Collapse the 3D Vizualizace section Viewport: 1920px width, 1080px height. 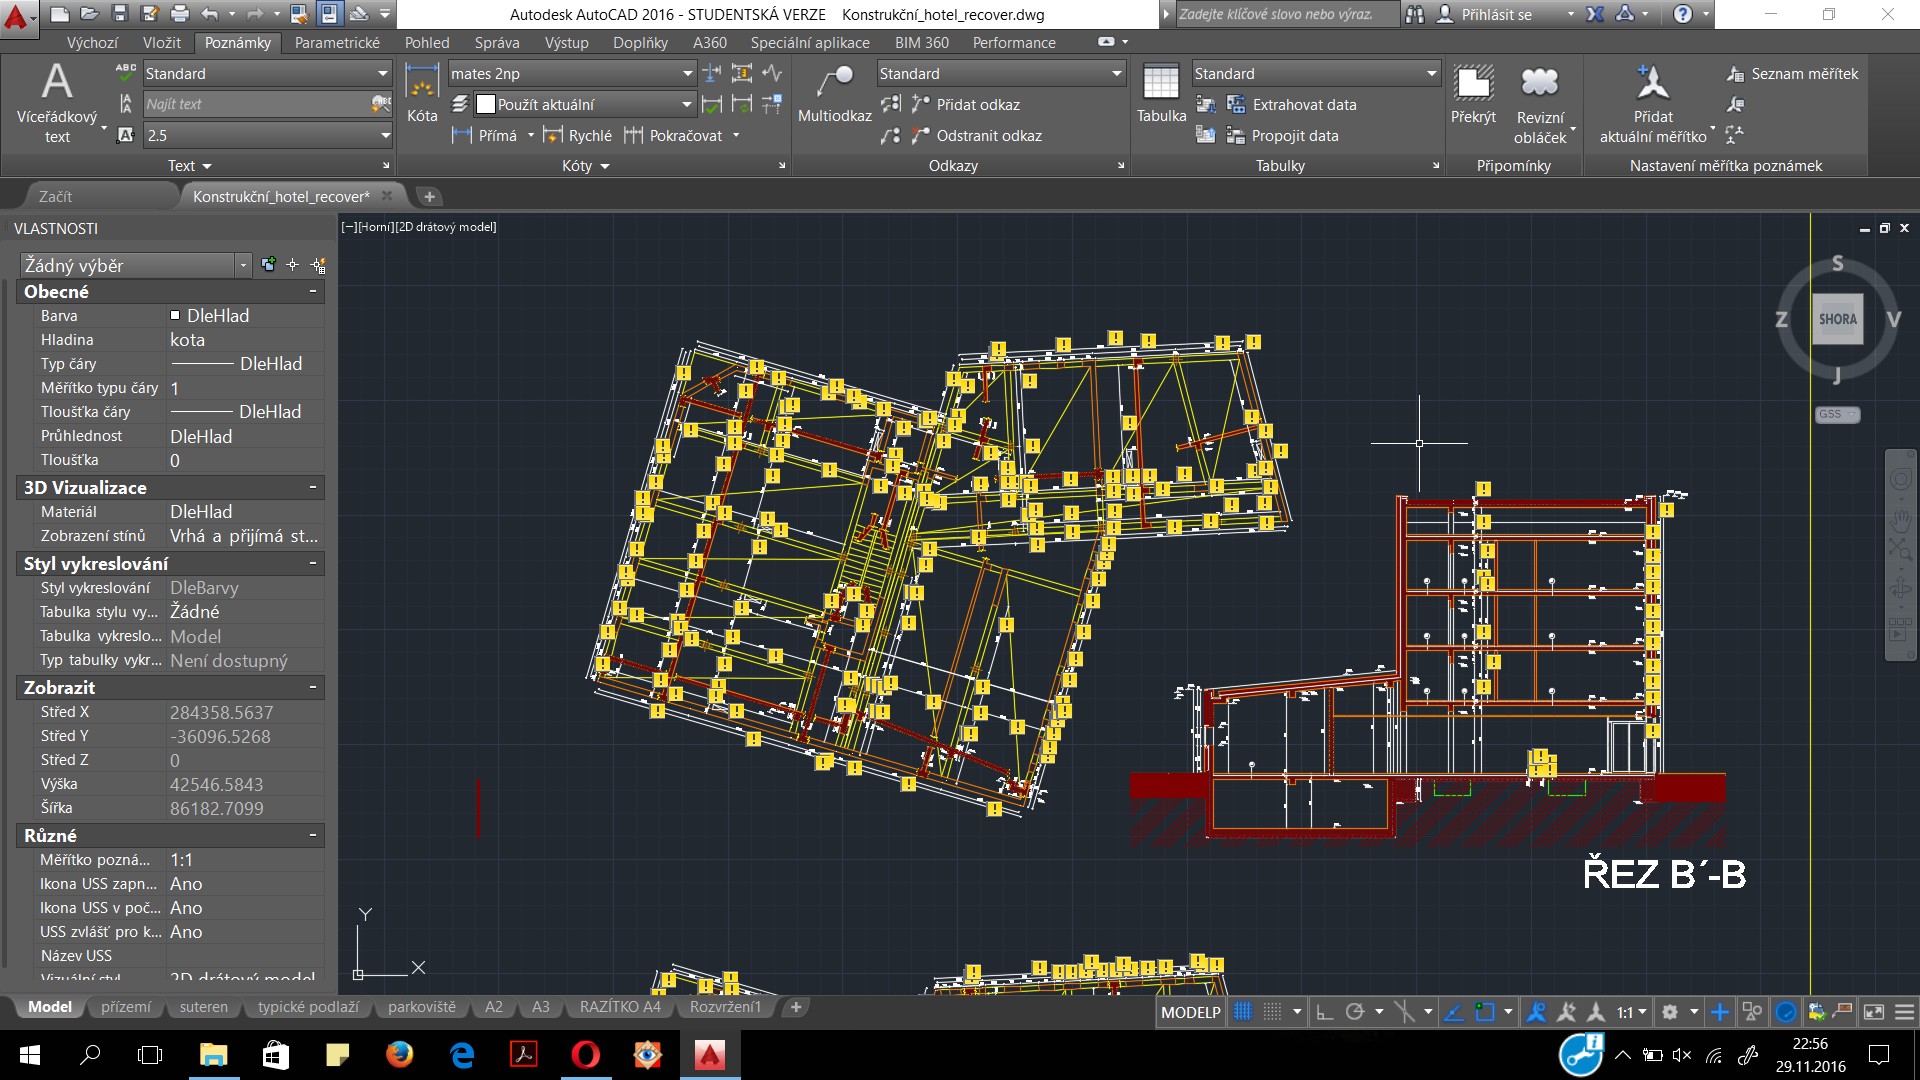(313, 487)
